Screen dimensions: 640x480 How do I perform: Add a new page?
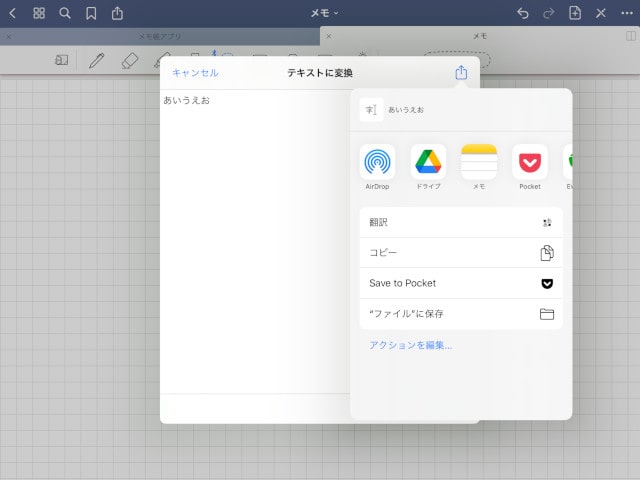coord(575,13)
